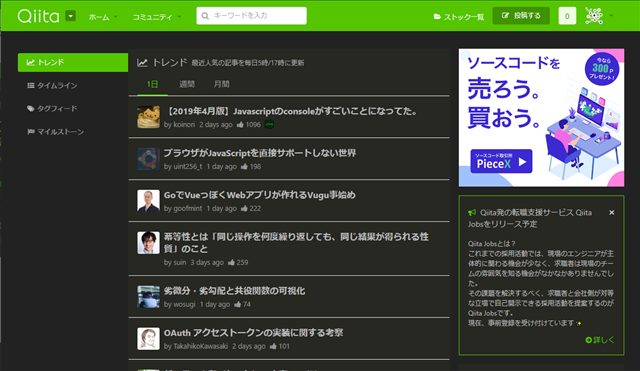Image resolution: width=640 pixels, height=371 pixels.
Task: Close the Qiita Jobs announcement box
Action: [x=611, y=213]
